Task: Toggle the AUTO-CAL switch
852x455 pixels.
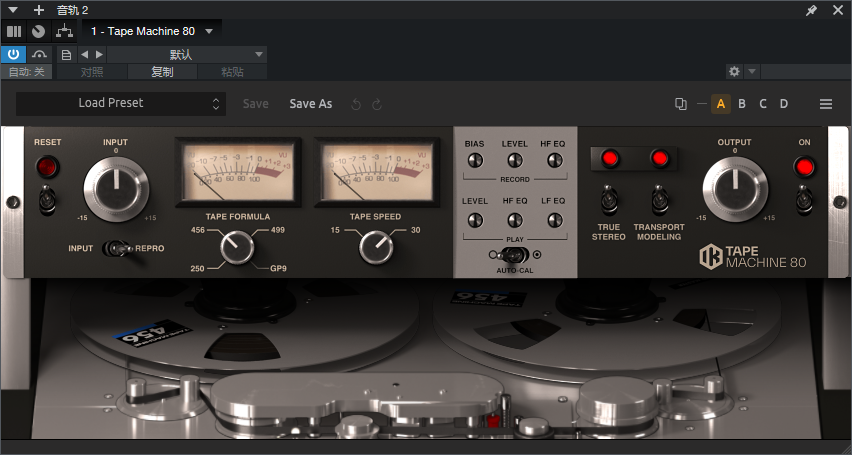Action: coord(513,254)
